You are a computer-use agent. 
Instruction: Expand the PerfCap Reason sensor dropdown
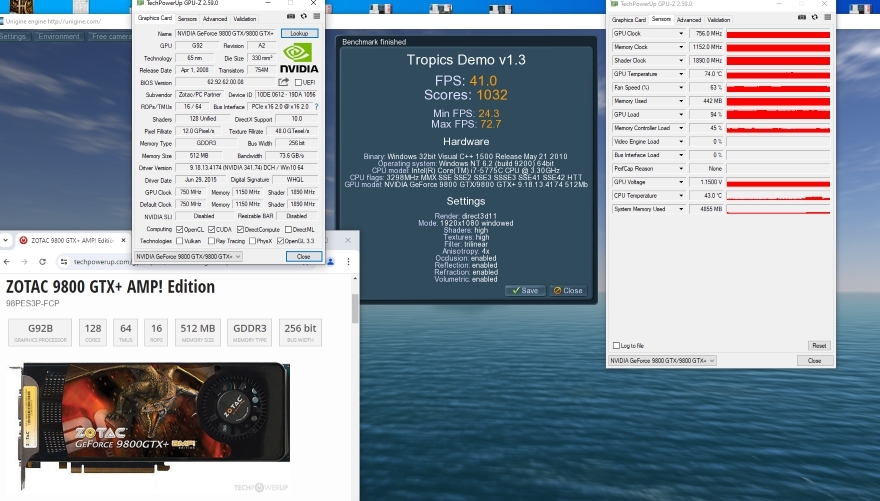pos(681,168)
